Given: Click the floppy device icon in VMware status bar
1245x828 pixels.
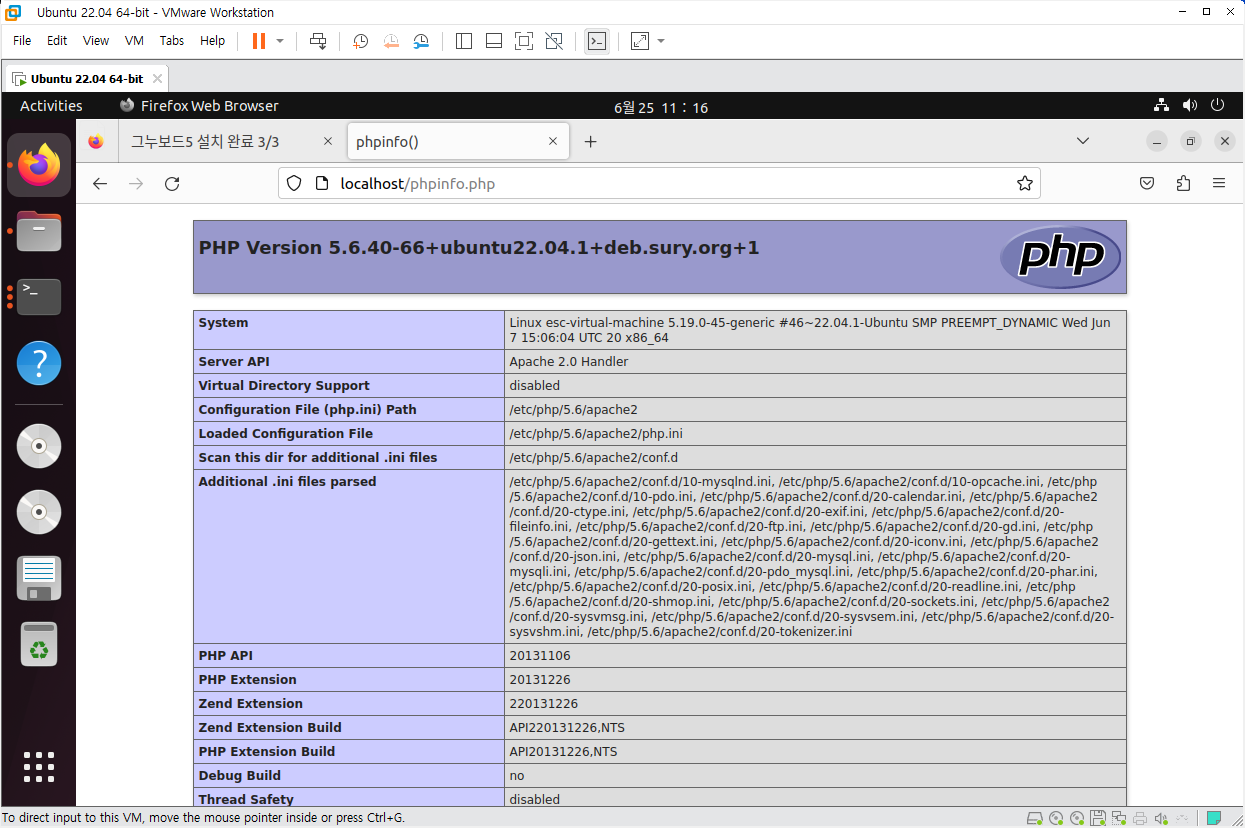Looking at the screenshot, I should click(x=1097, y=818).
